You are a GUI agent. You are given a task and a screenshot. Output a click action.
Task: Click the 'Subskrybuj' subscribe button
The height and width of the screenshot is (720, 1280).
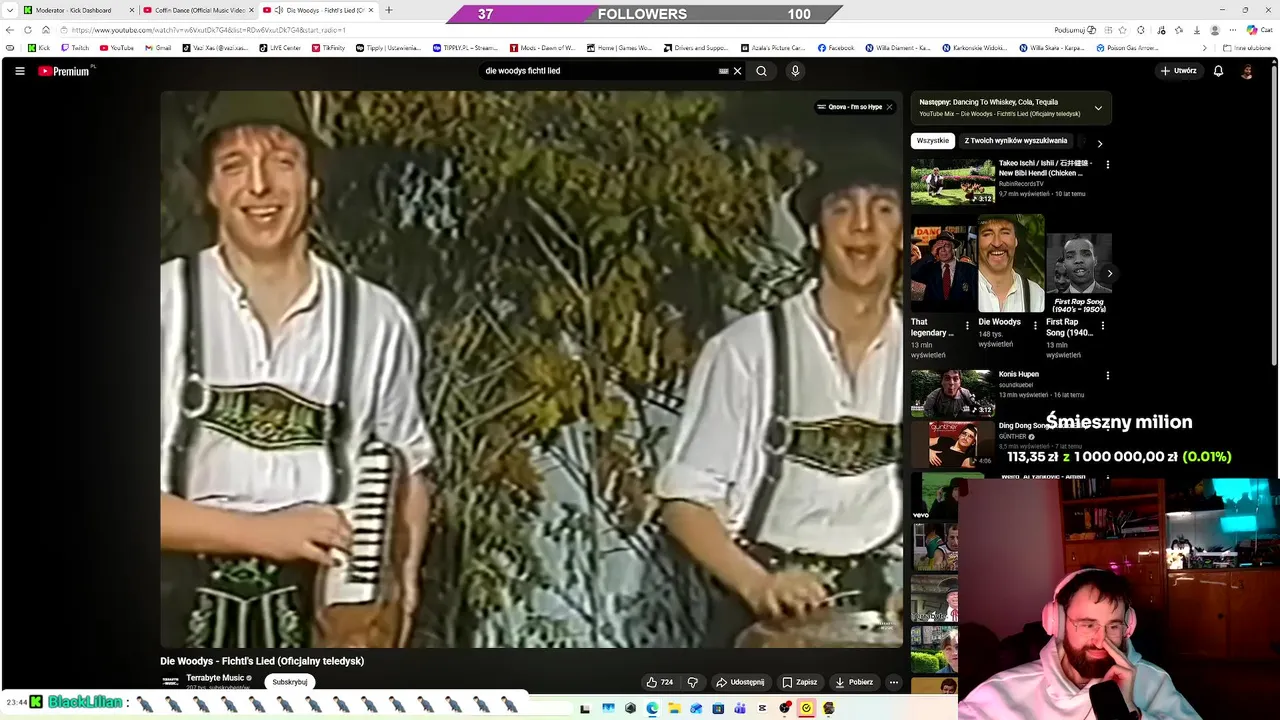[x=290, y=682]
